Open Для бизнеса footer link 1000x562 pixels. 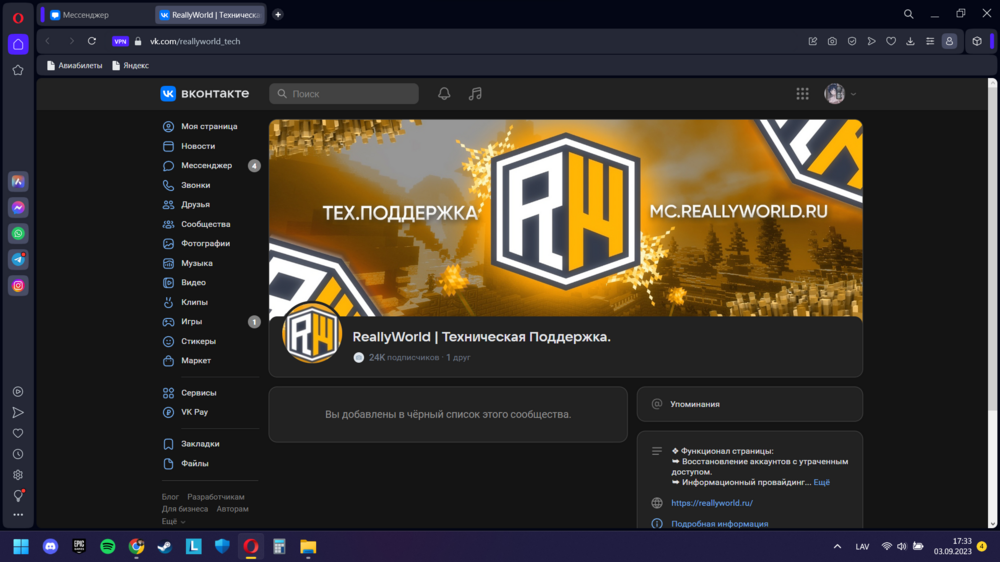click(185, 509)
